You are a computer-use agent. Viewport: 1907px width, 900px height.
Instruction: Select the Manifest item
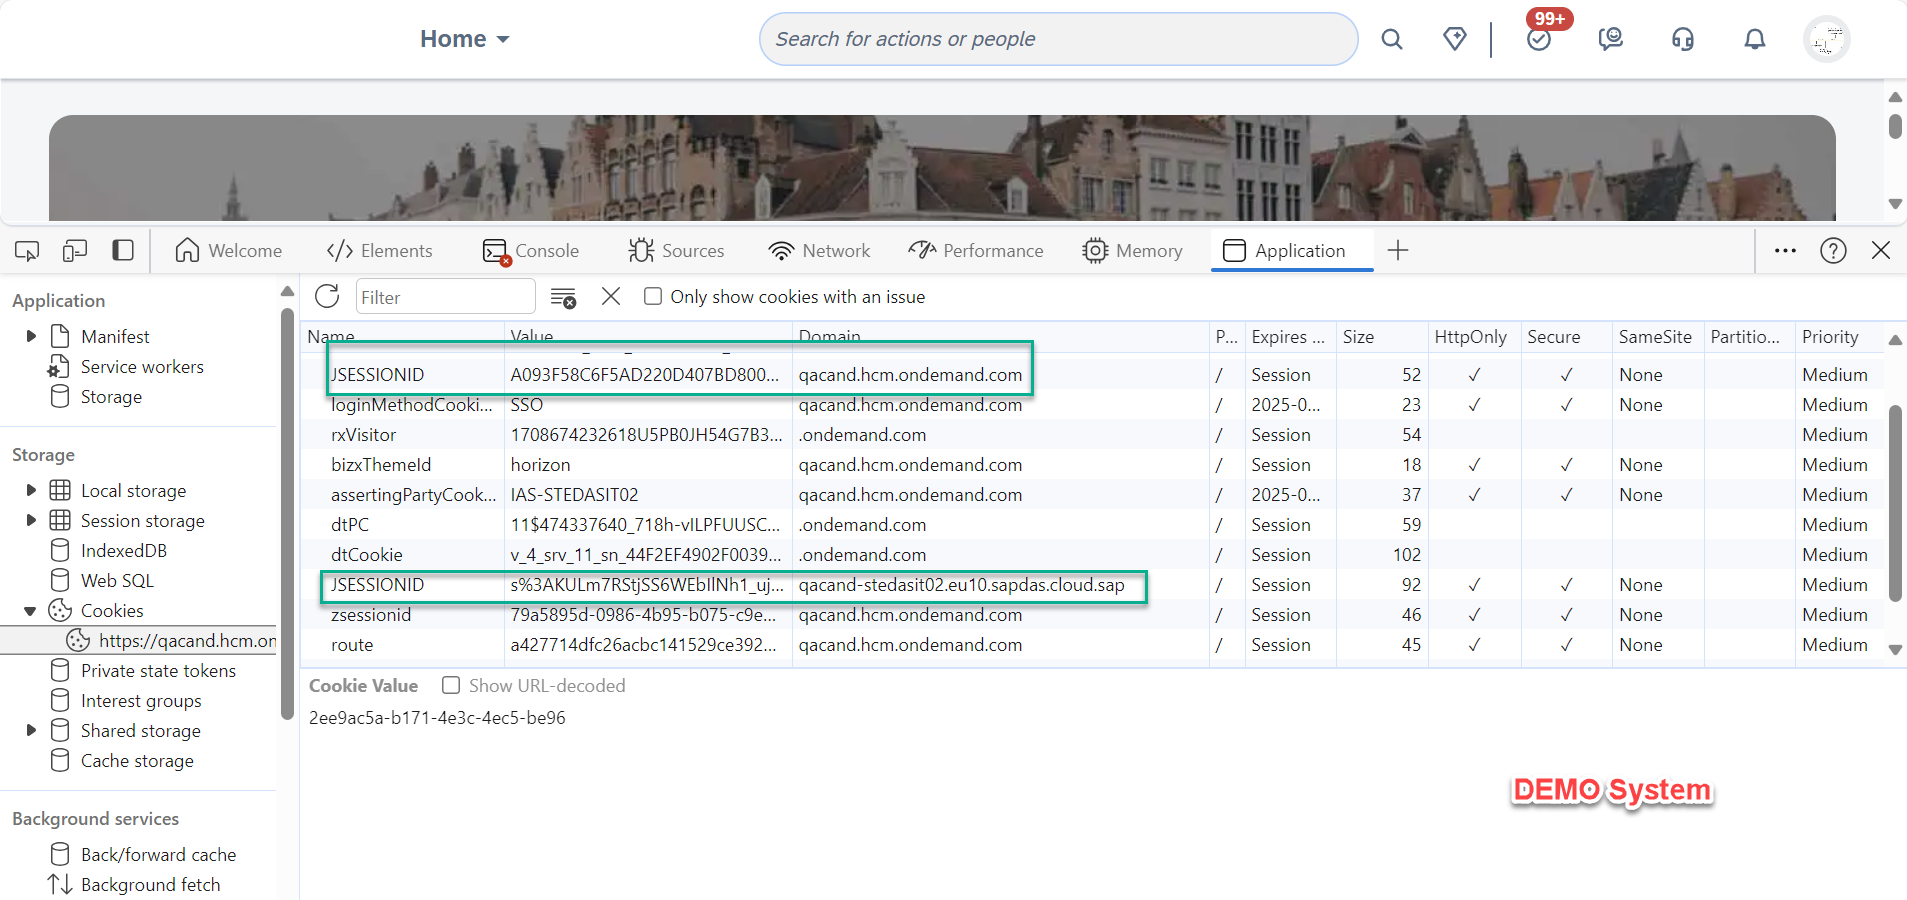115,336
